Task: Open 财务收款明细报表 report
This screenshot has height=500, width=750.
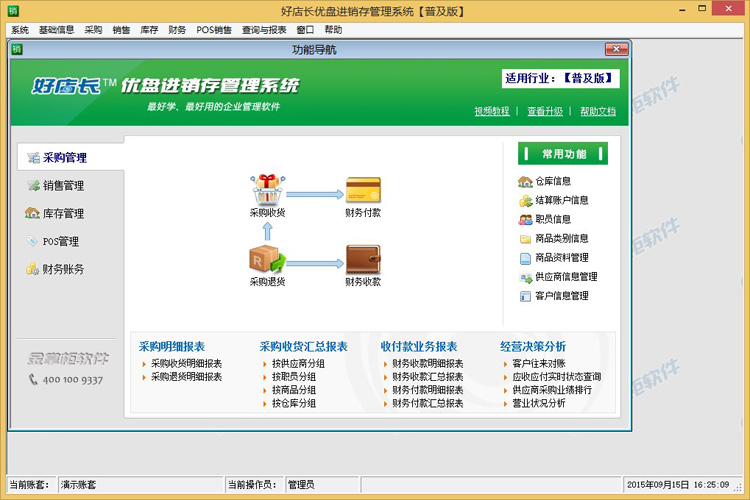Action: pyautogui.click(x=428, y=364)
